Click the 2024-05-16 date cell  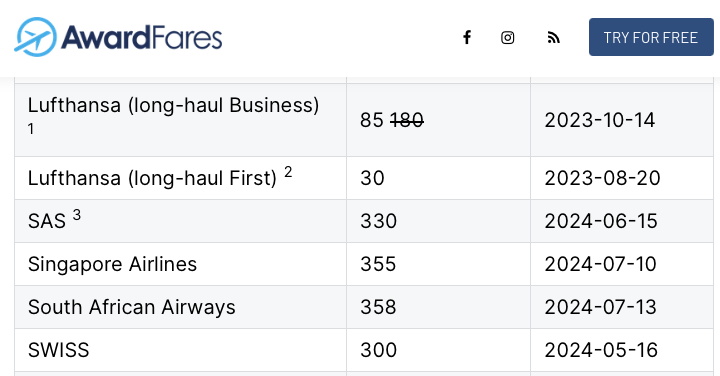[622, 350]
